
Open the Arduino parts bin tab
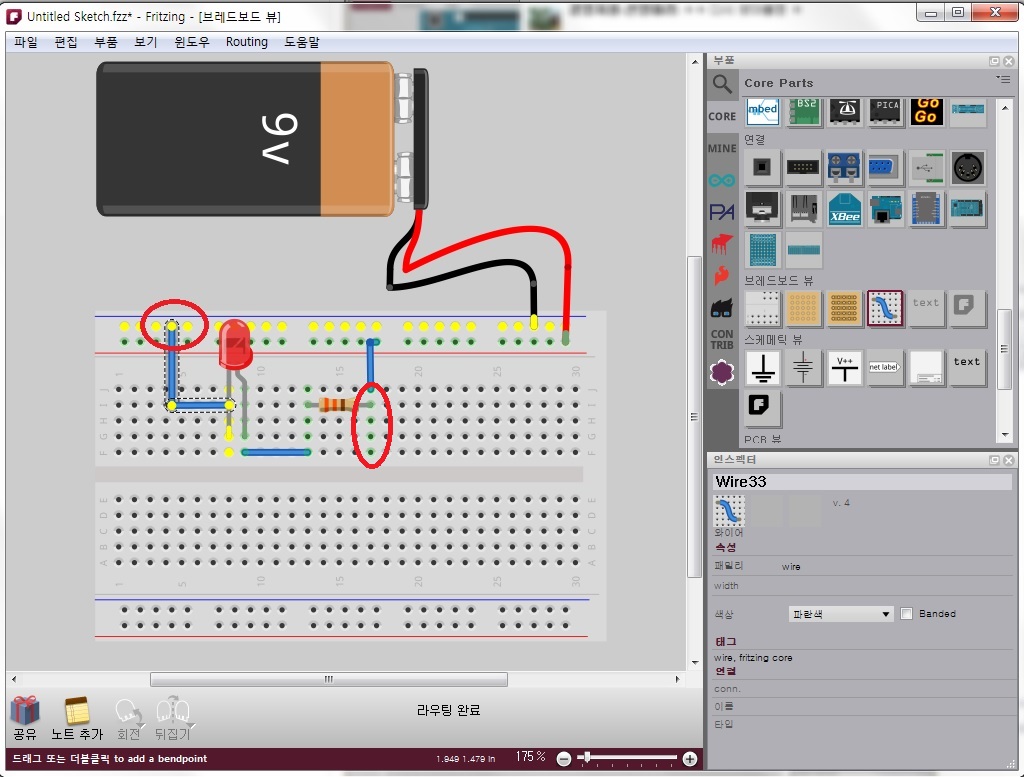[x=721, y=180]
